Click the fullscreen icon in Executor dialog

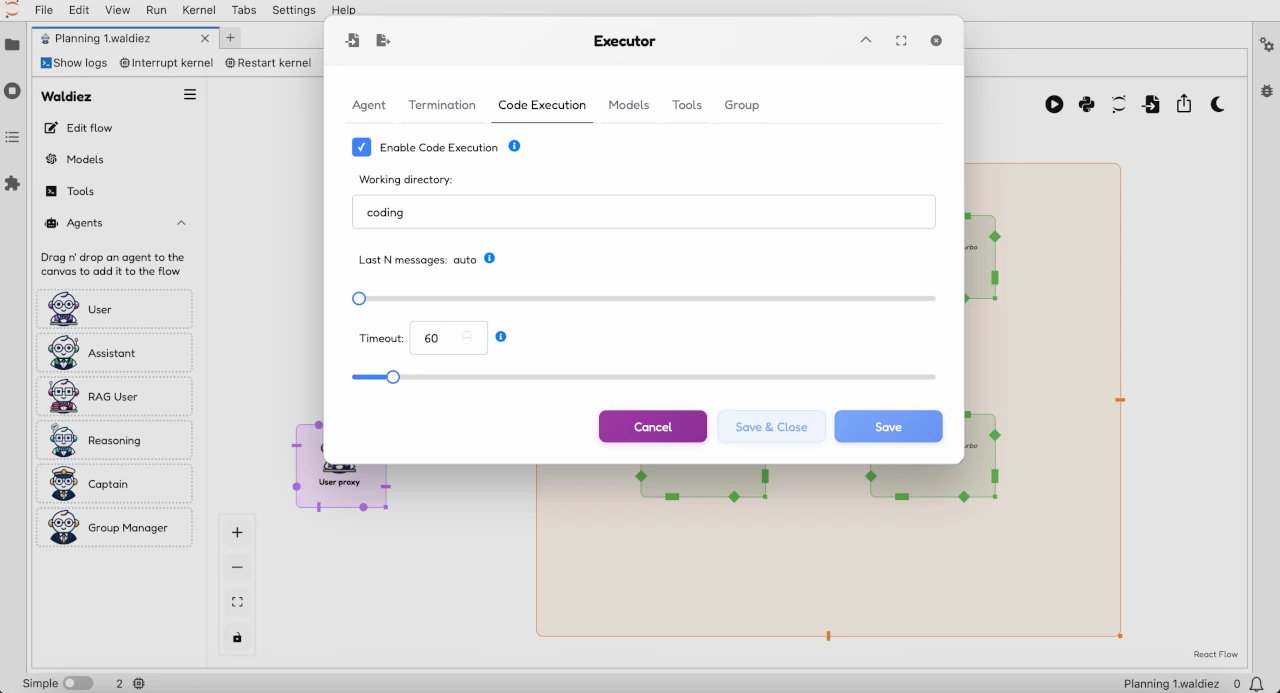[x=901, y=41]
